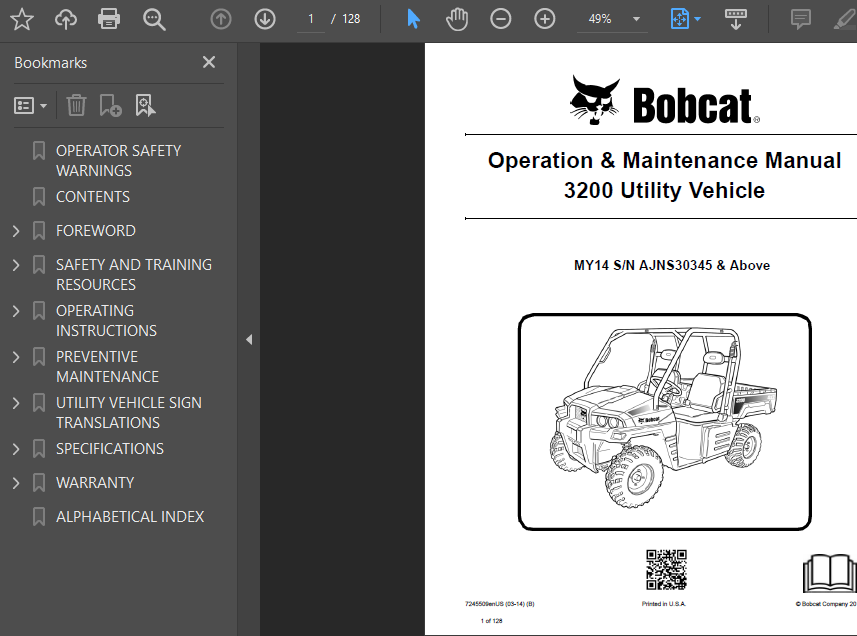Add this document to starred favorites
Image resolution: width=857 pixels, height=636 pixels.
coord(22,19)
